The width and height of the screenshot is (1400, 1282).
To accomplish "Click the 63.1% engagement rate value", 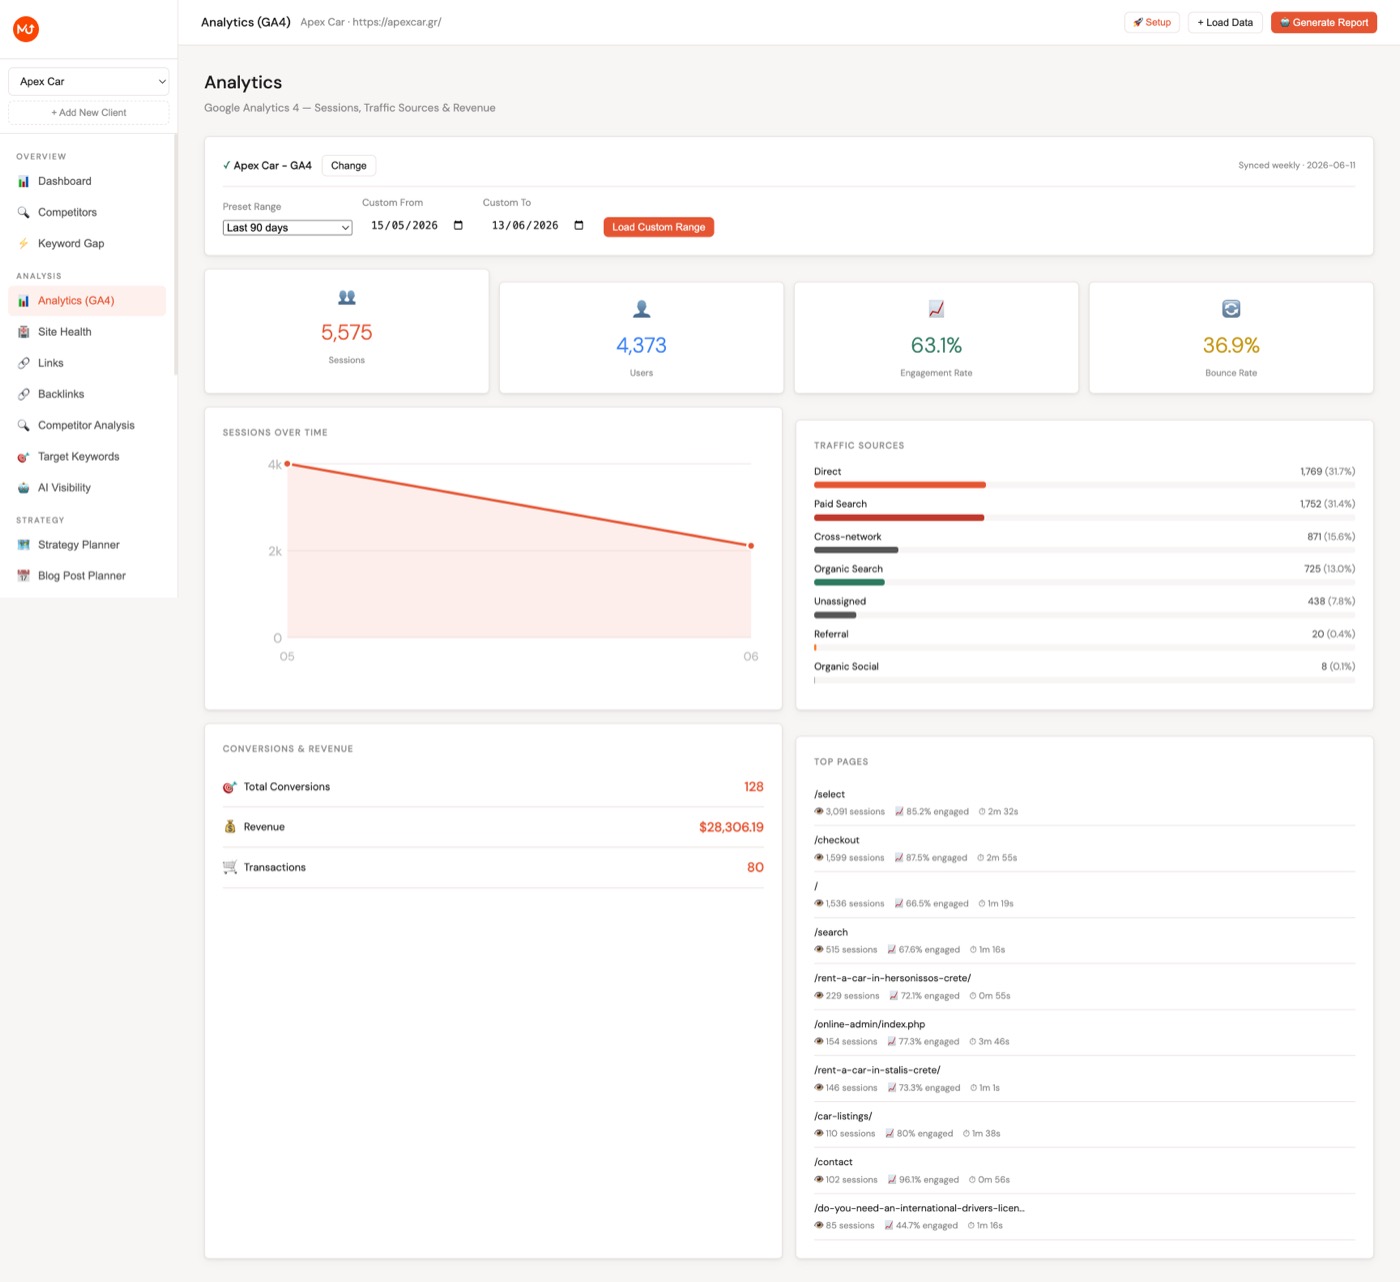I will (936, 345).
